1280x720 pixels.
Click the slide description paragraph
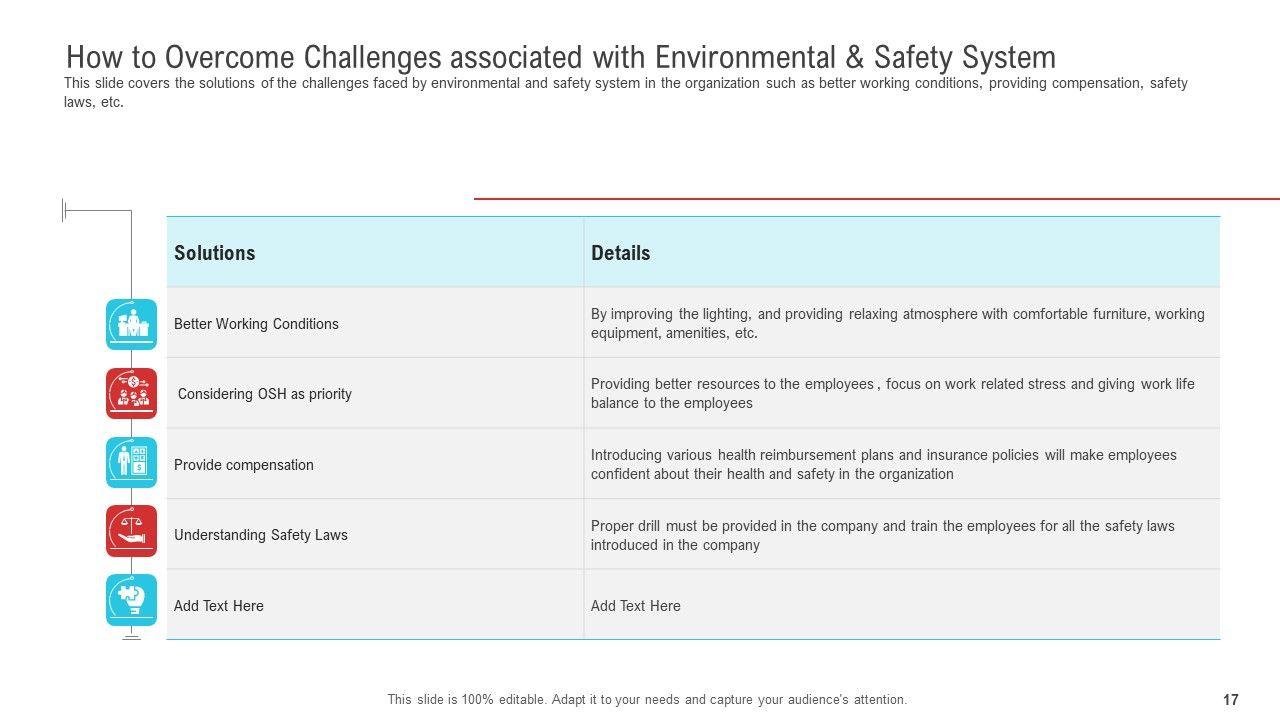625,92
